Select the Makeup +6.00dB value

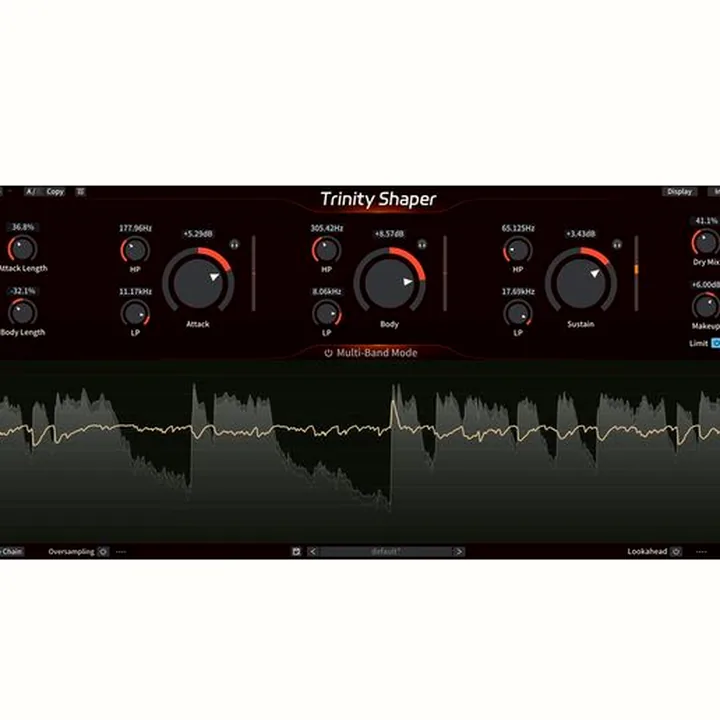pos(706,285)
